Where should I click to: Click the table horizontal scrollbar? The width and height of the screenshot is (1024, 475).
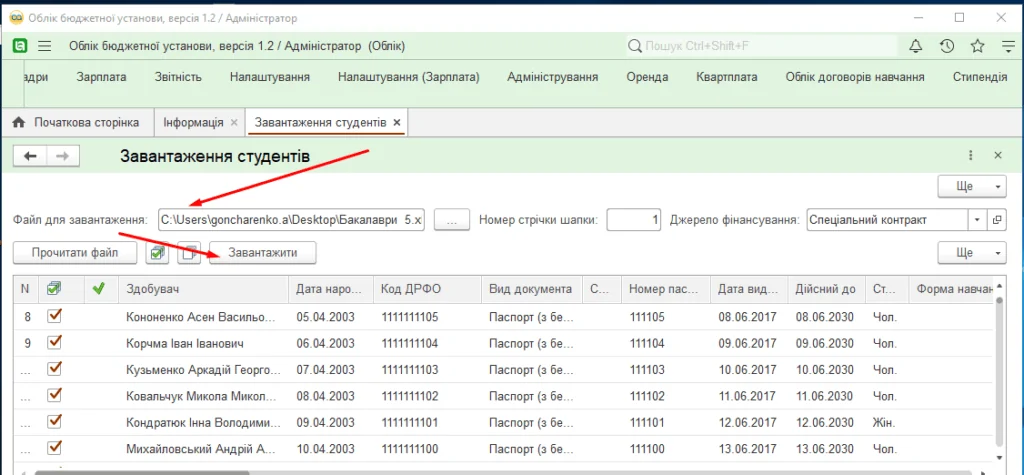point(140,472)
